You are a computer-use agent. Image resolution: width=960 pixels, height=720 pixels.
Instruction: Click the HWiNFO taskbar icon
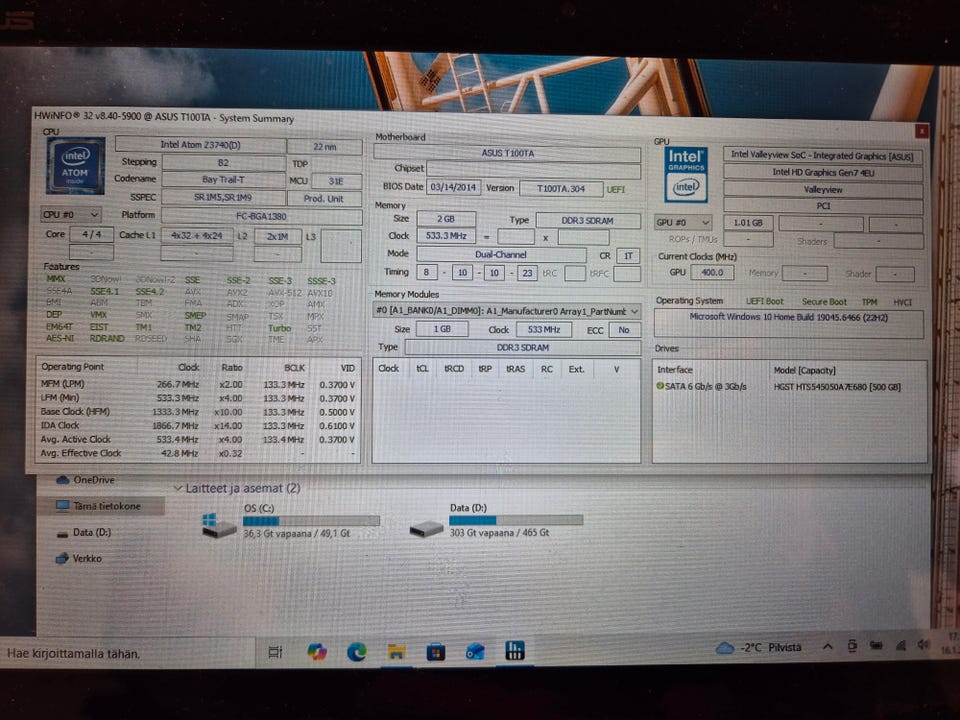click(x=515, y=651)
